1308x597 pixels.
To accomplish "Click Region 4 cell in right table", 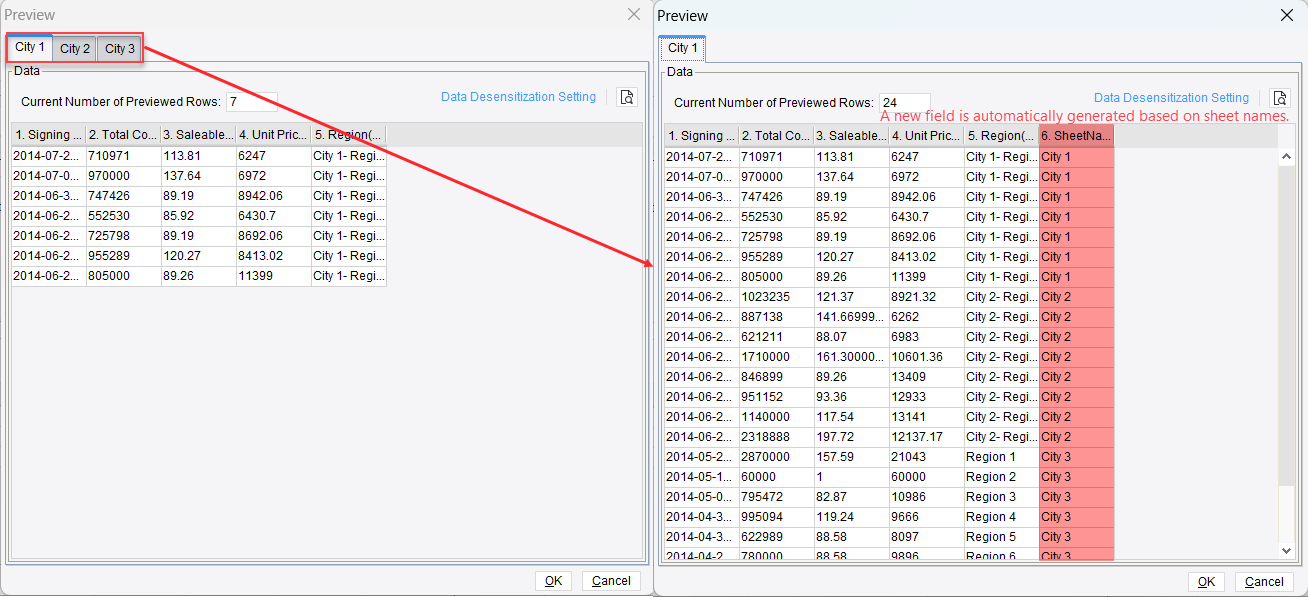I will (x=1001, y=517).
